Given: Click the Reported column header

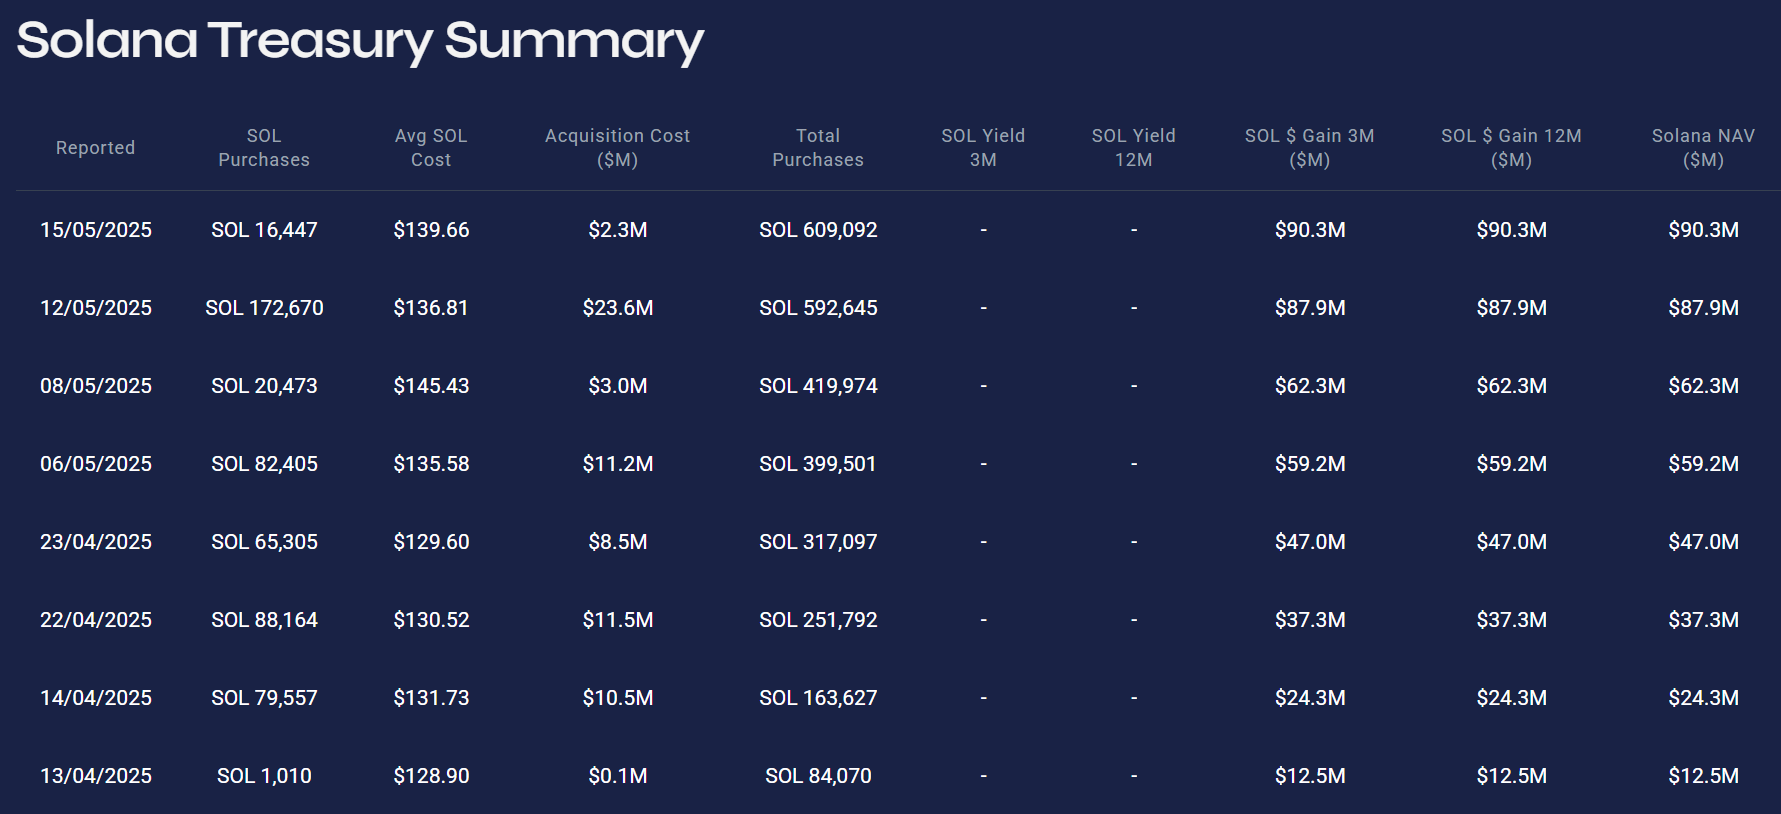Looking at the screenshot, I should point(95,148).
